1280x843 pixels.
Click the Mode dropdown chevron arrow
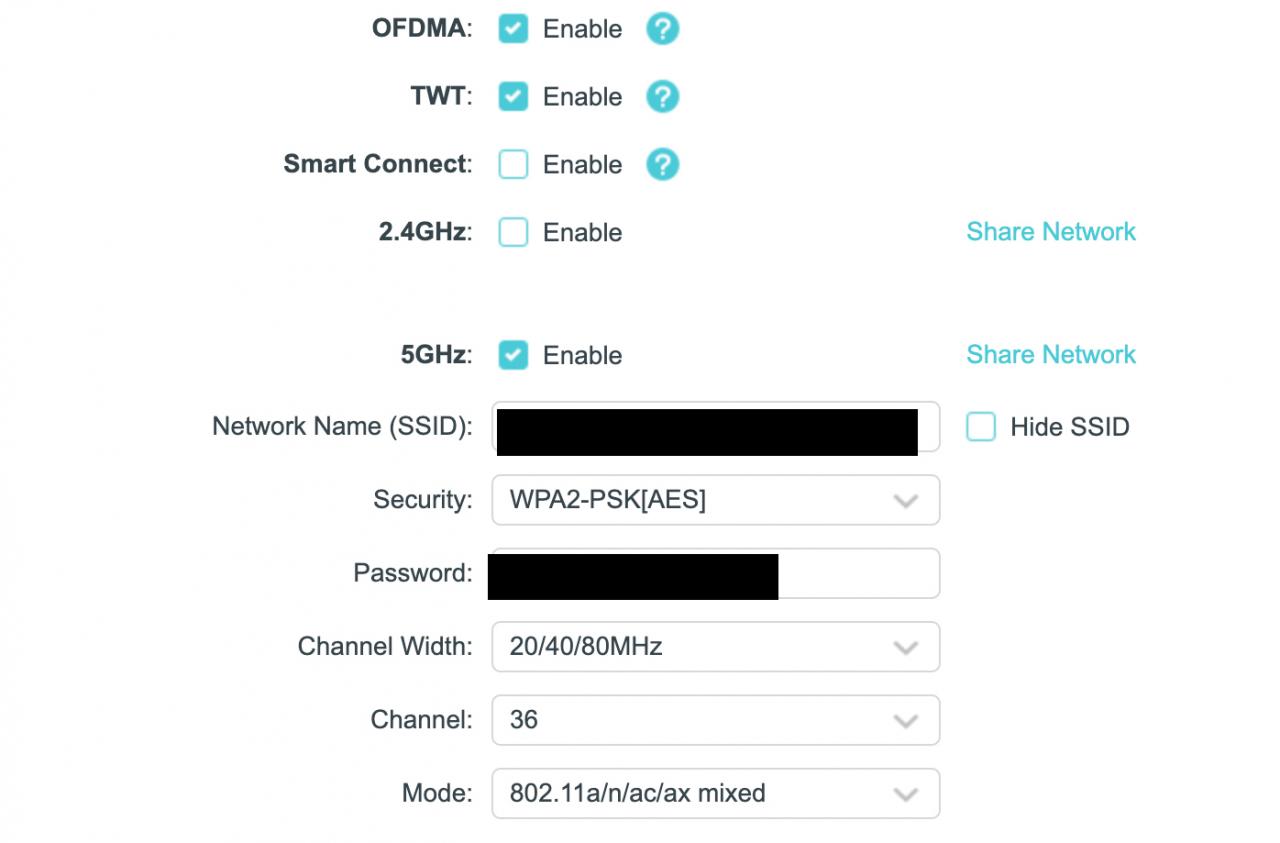click(906, 795)
